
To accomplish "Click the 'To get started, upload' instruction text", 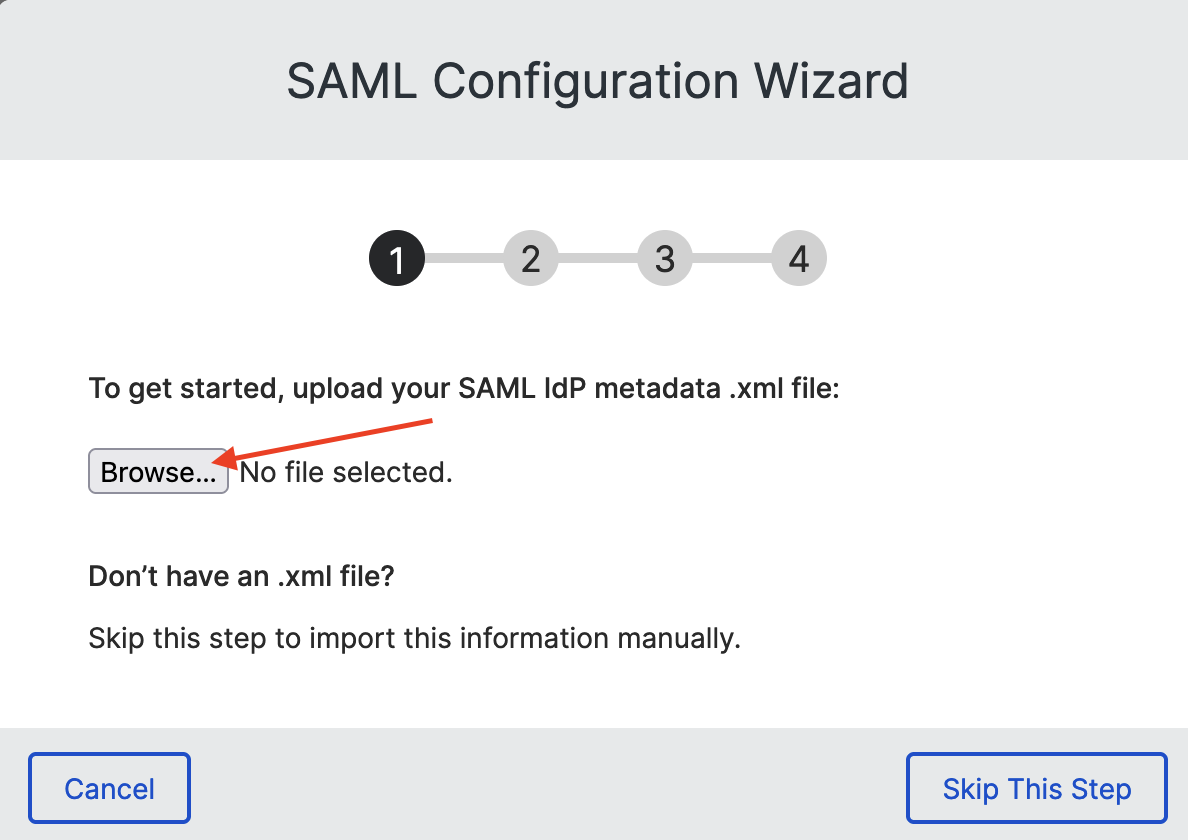I will point(464,388).
